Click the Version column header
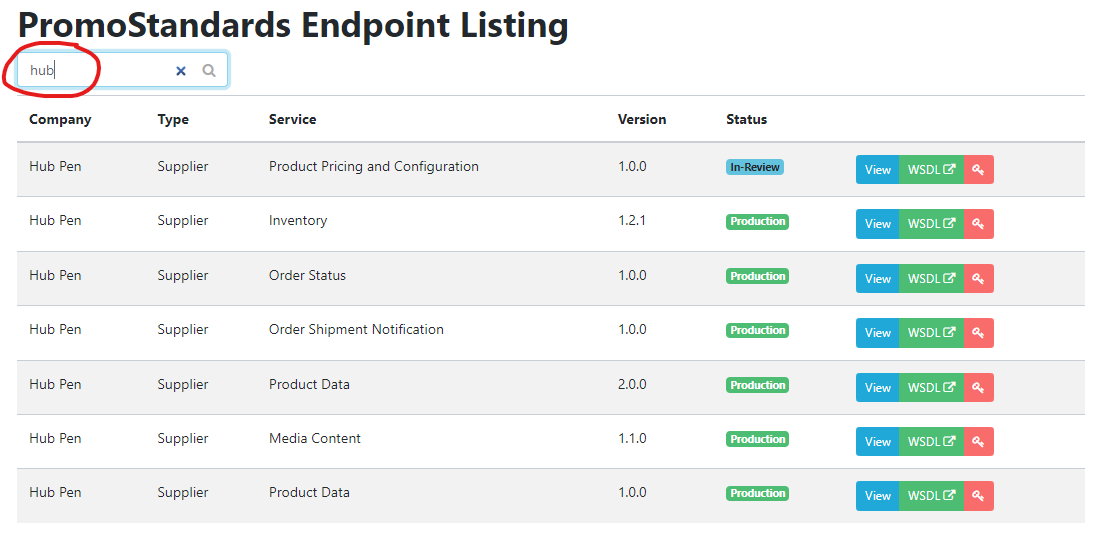The width and height of the screenshot is (1093, 541). click(642, 119)
